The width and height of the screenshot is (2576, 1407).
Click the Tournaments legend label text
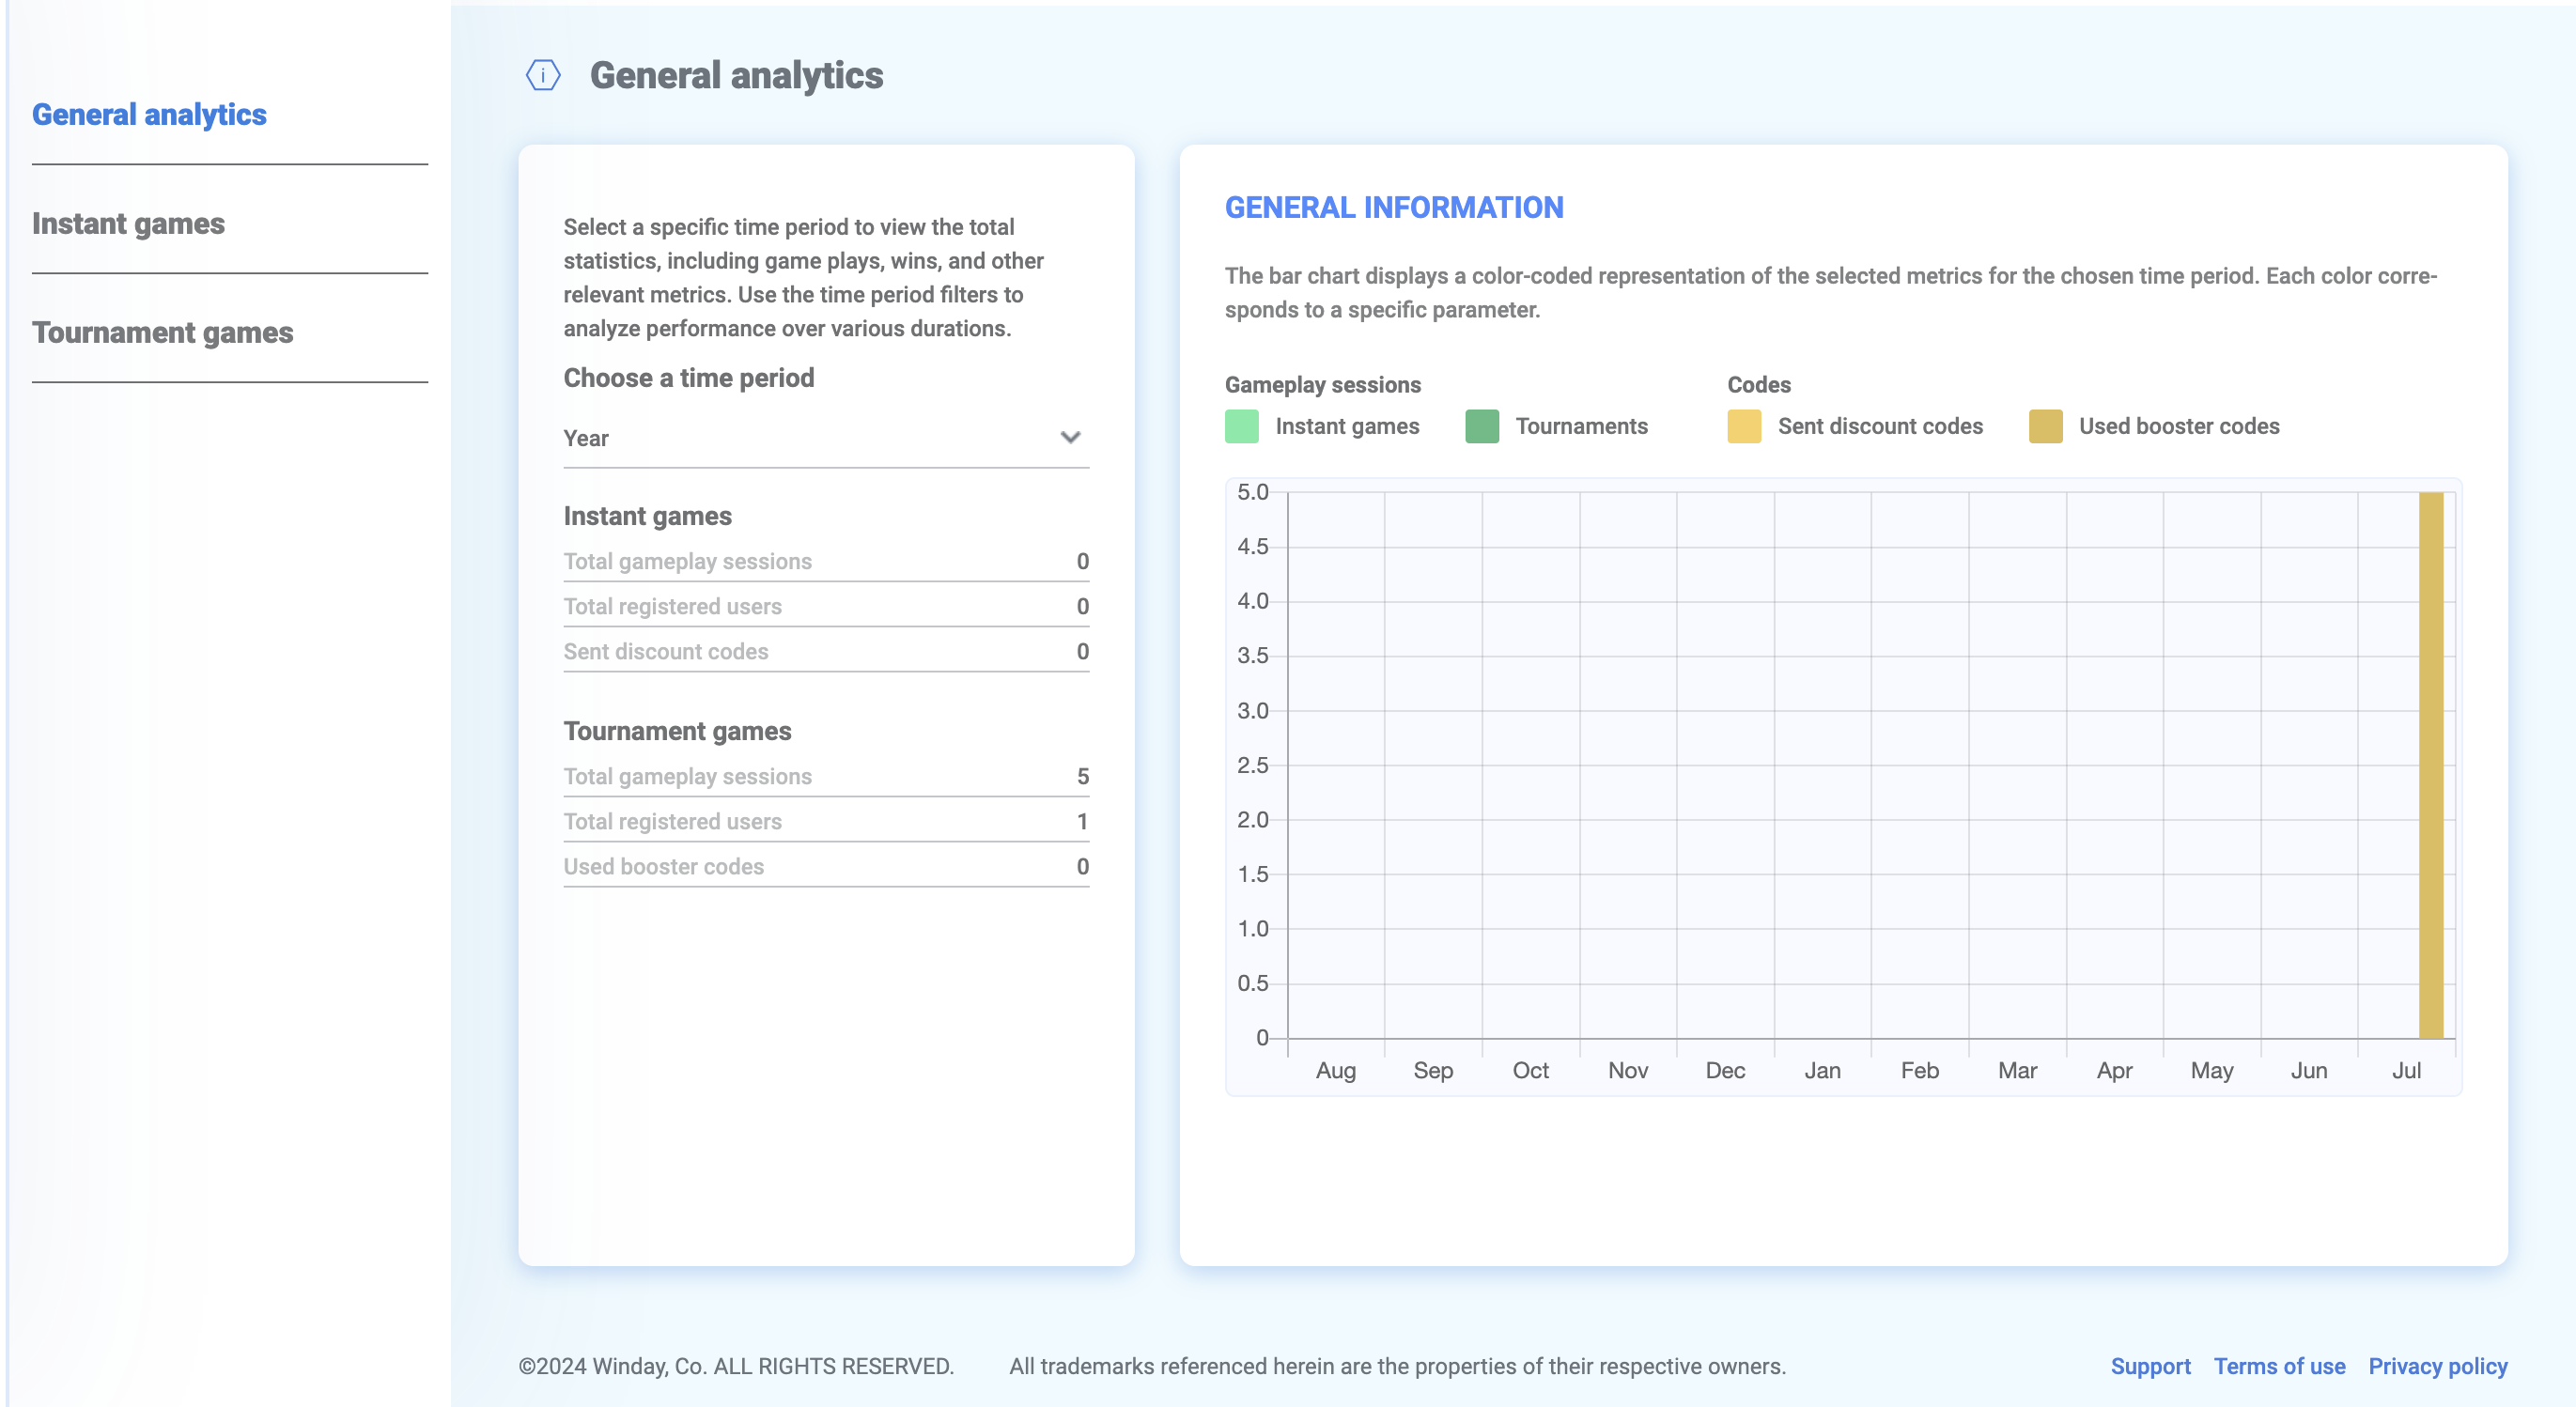pyautogui.click(x=1581, y=426)
